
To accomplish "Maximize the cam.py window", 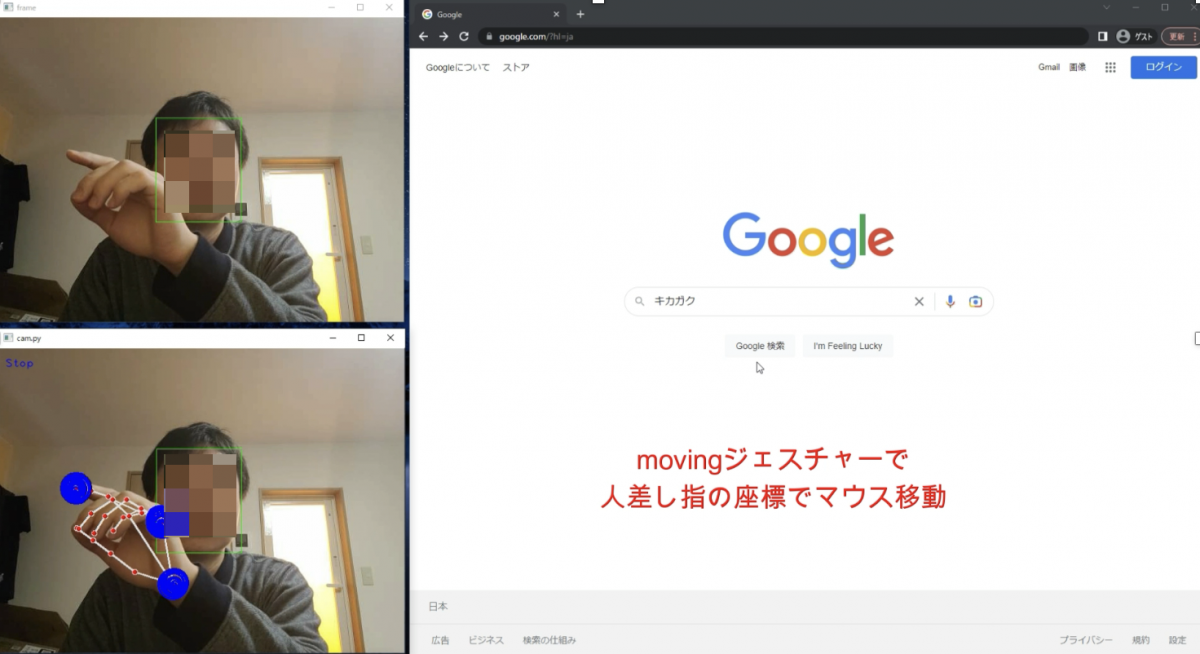I will point(361,338).
